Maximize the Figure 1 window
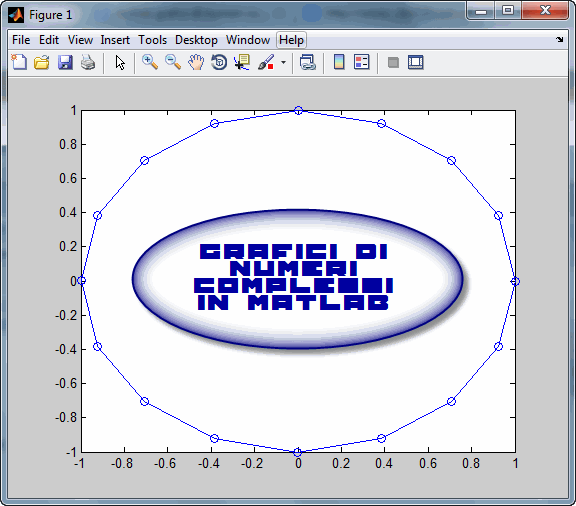Image resolution: width=576 pixels, height=506 pixels. tap(508, 11)
